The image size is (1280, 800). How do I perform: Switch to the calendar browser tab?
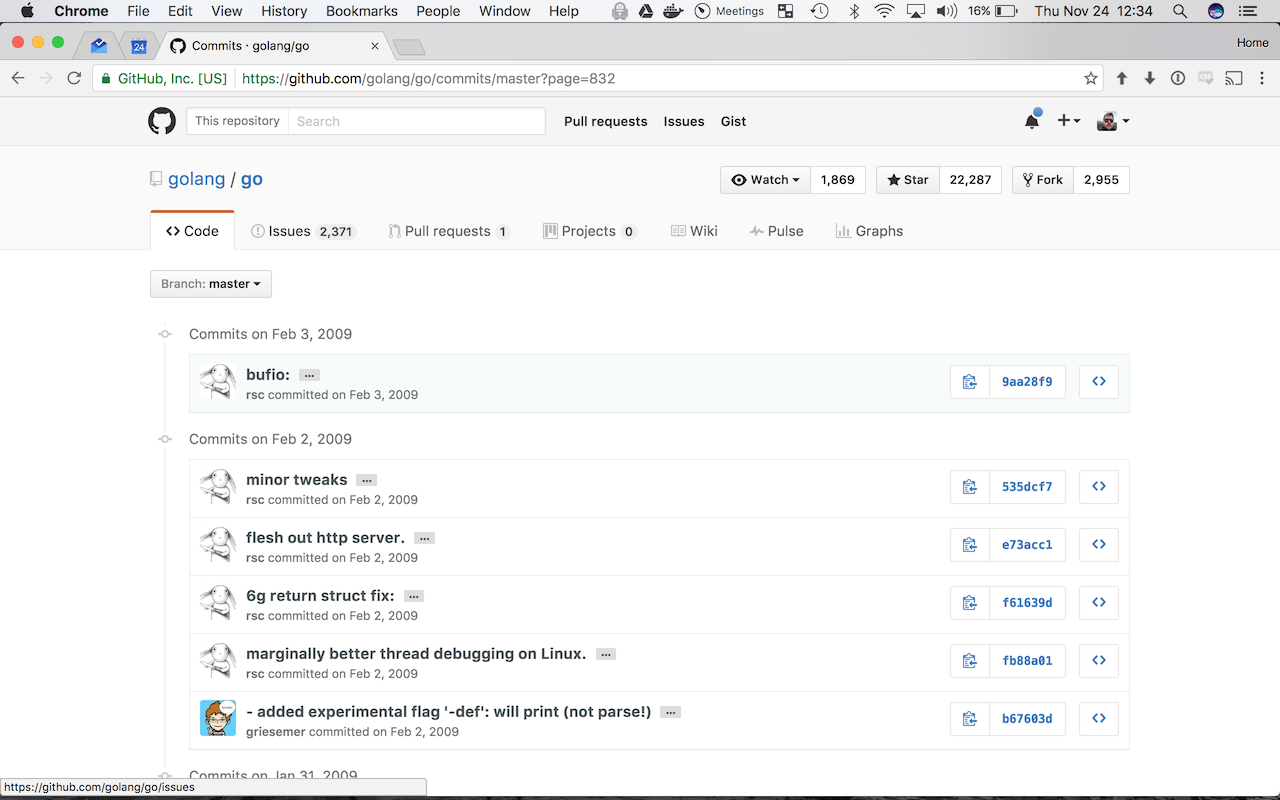139,46
